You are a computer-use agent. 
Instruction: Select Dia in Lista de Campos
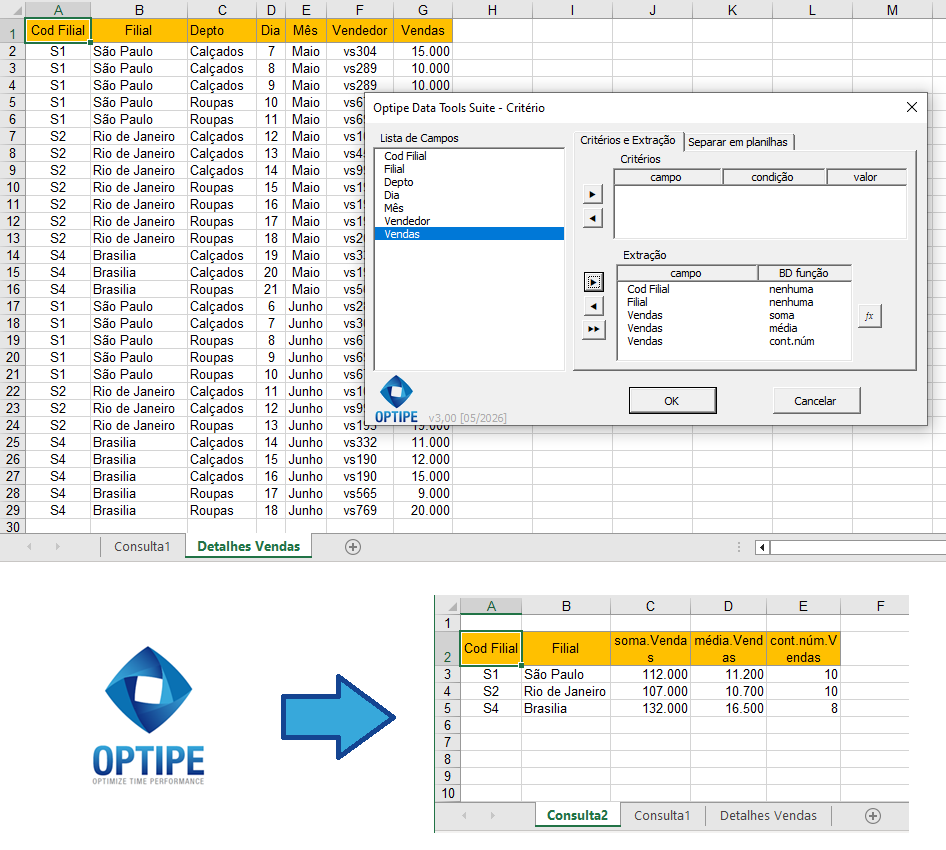[x=469, y=195]
